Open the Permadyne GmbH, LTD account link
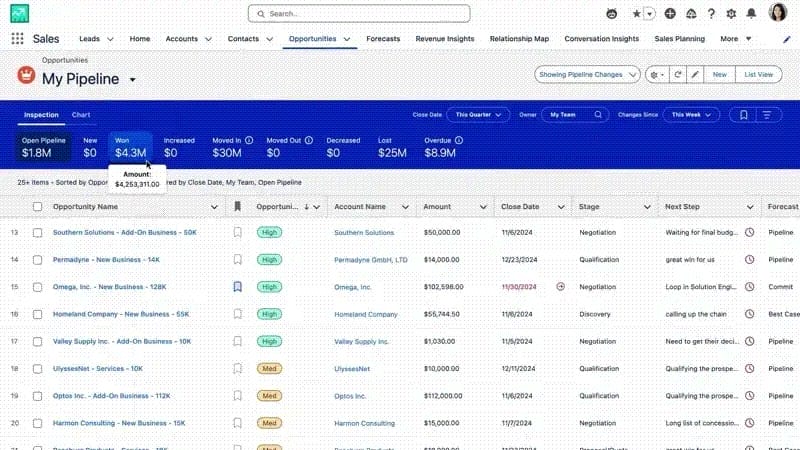 [x=371, y=260]
